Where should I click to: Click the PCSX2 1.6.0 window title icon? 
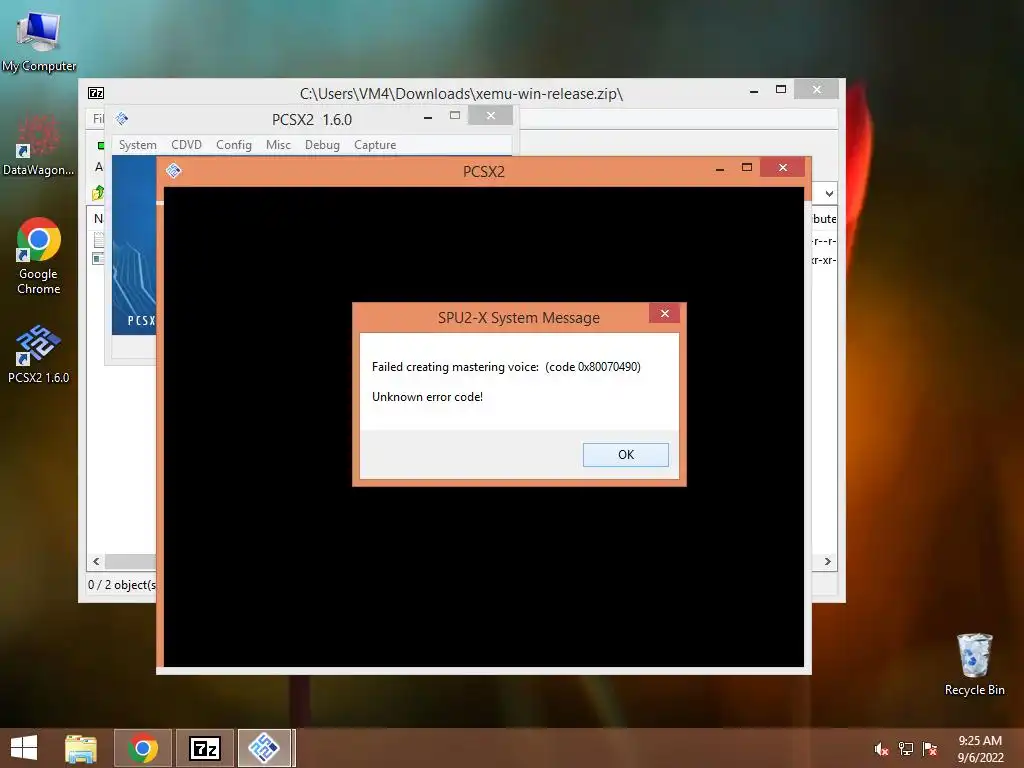tap(121, 119)
